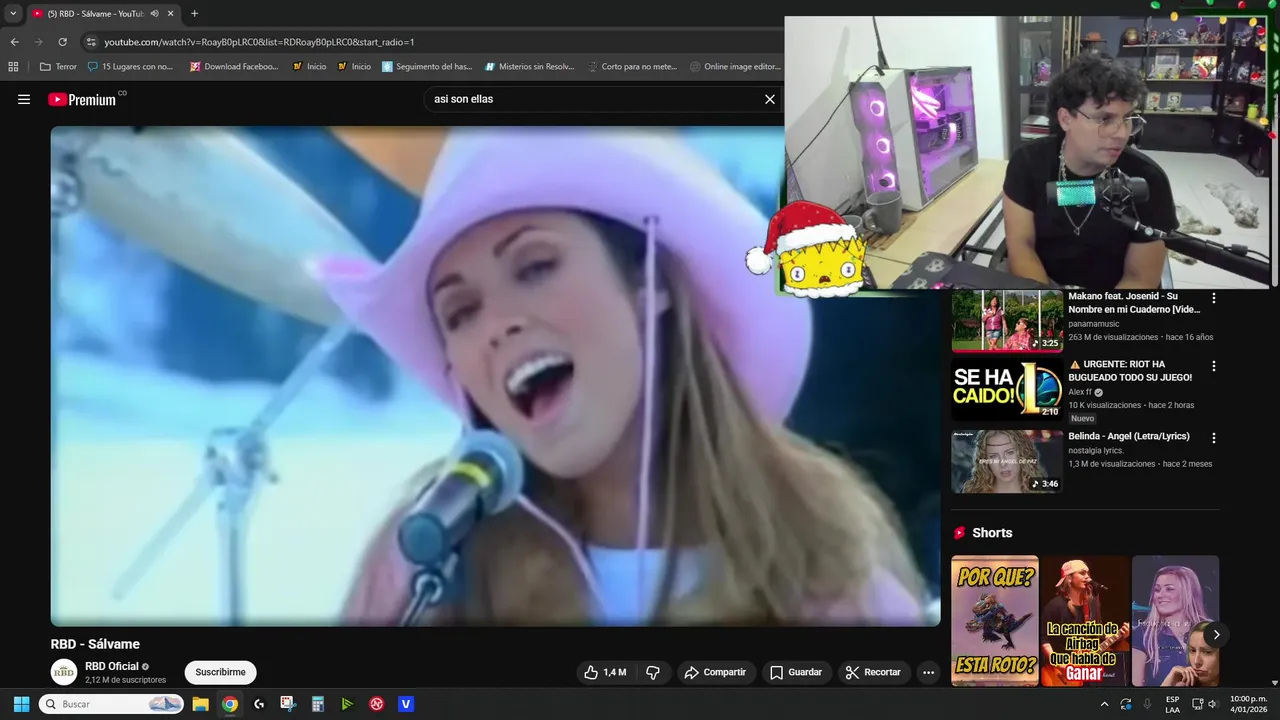Switch to Chrome on the taskbar

pos(230,704)
